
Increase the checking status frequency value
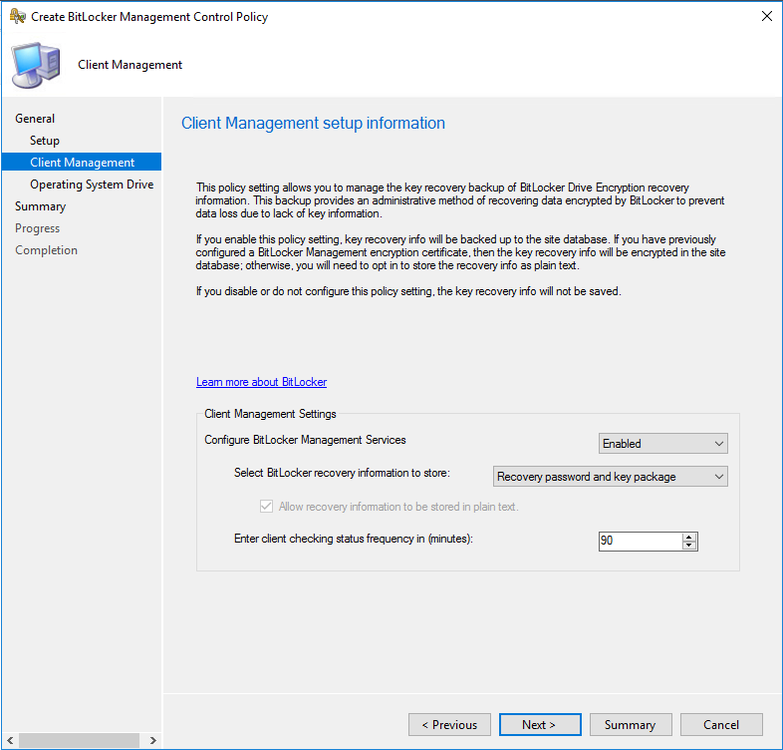click(689, 537)
